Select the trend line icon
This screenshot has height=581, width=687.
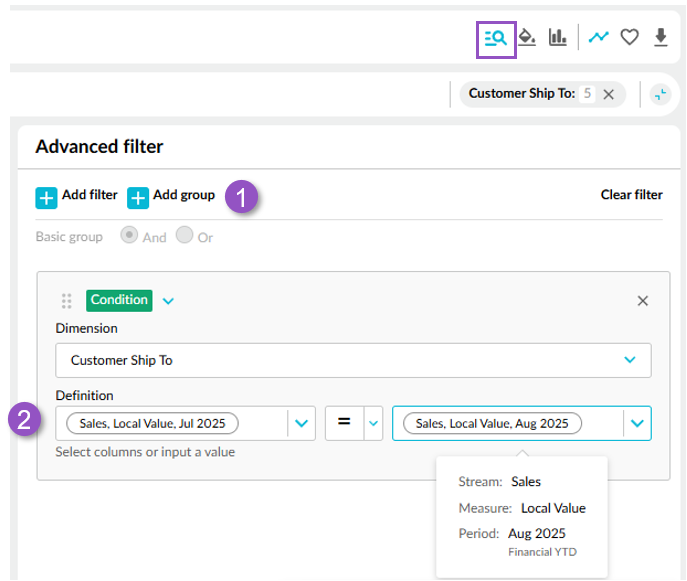pyautogui.click(x=598, y=37)
